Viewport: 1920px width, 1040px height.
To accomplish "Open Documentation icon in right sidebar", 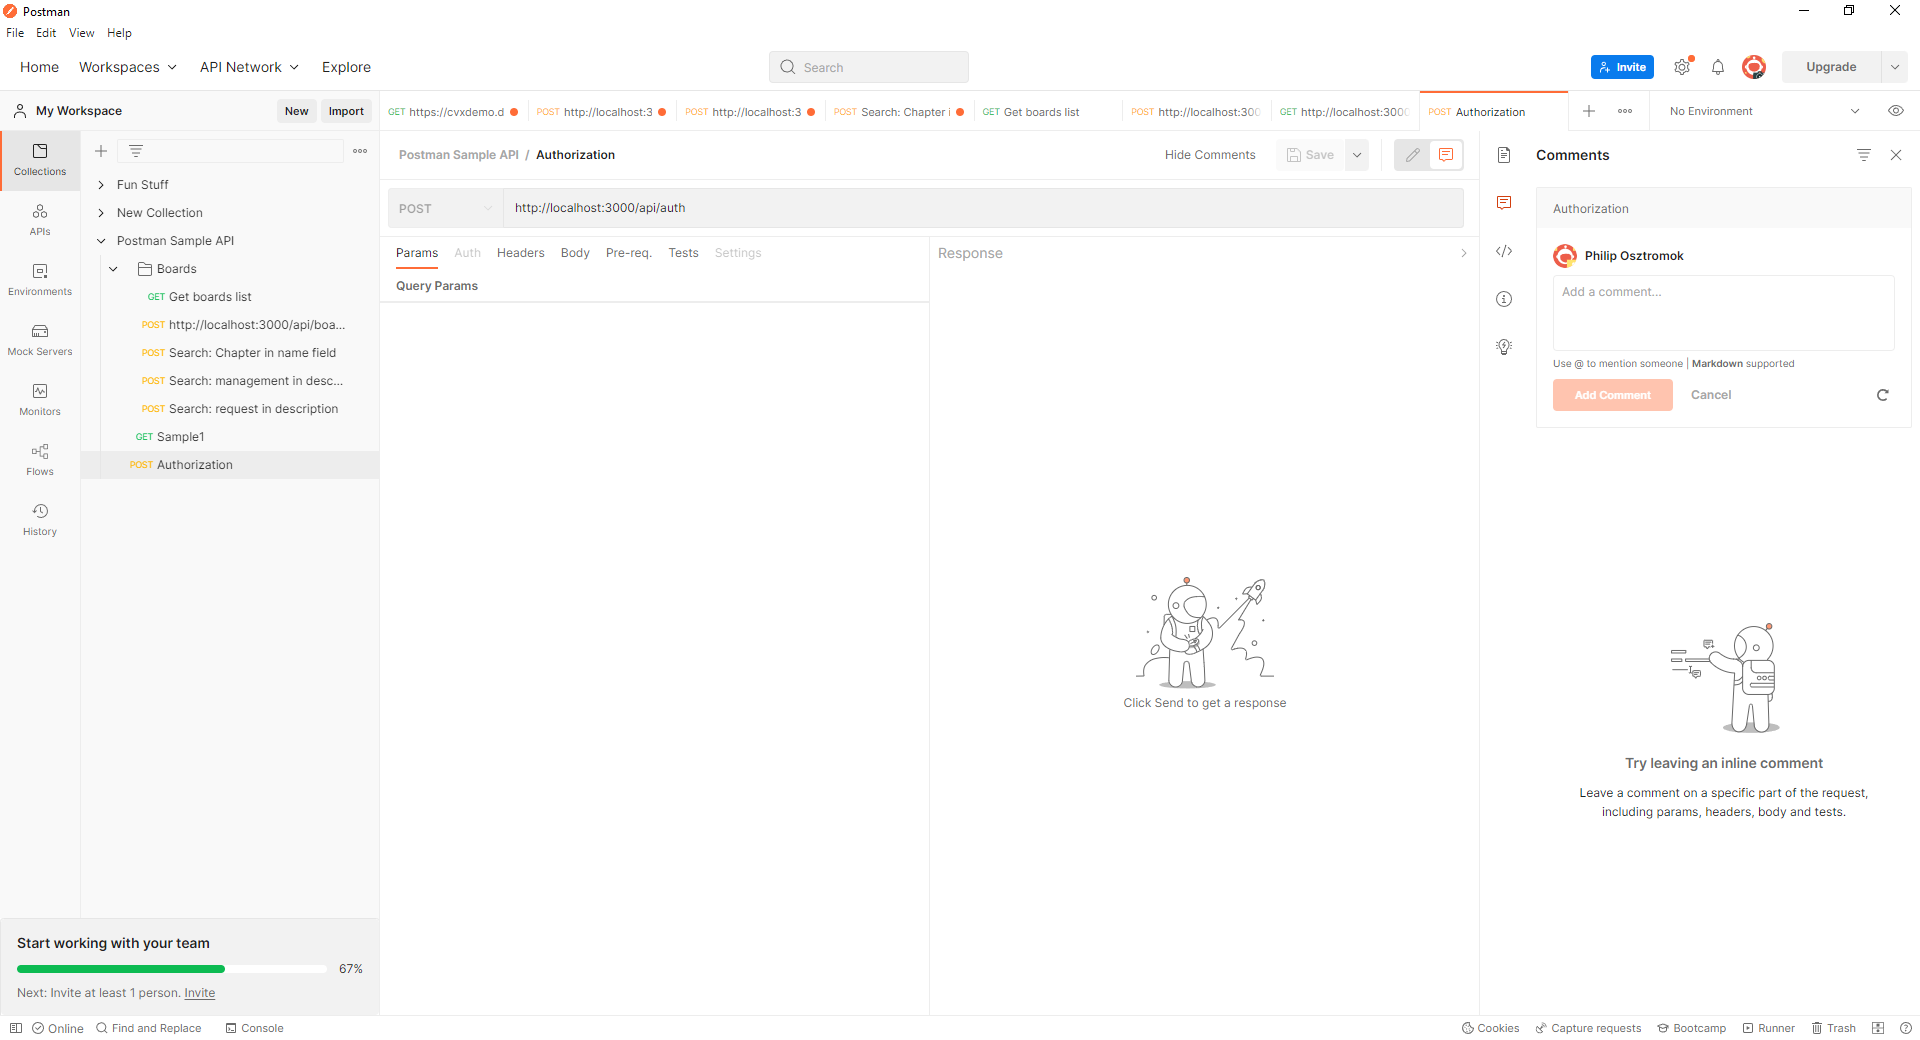I will [x=1504, y=155].
